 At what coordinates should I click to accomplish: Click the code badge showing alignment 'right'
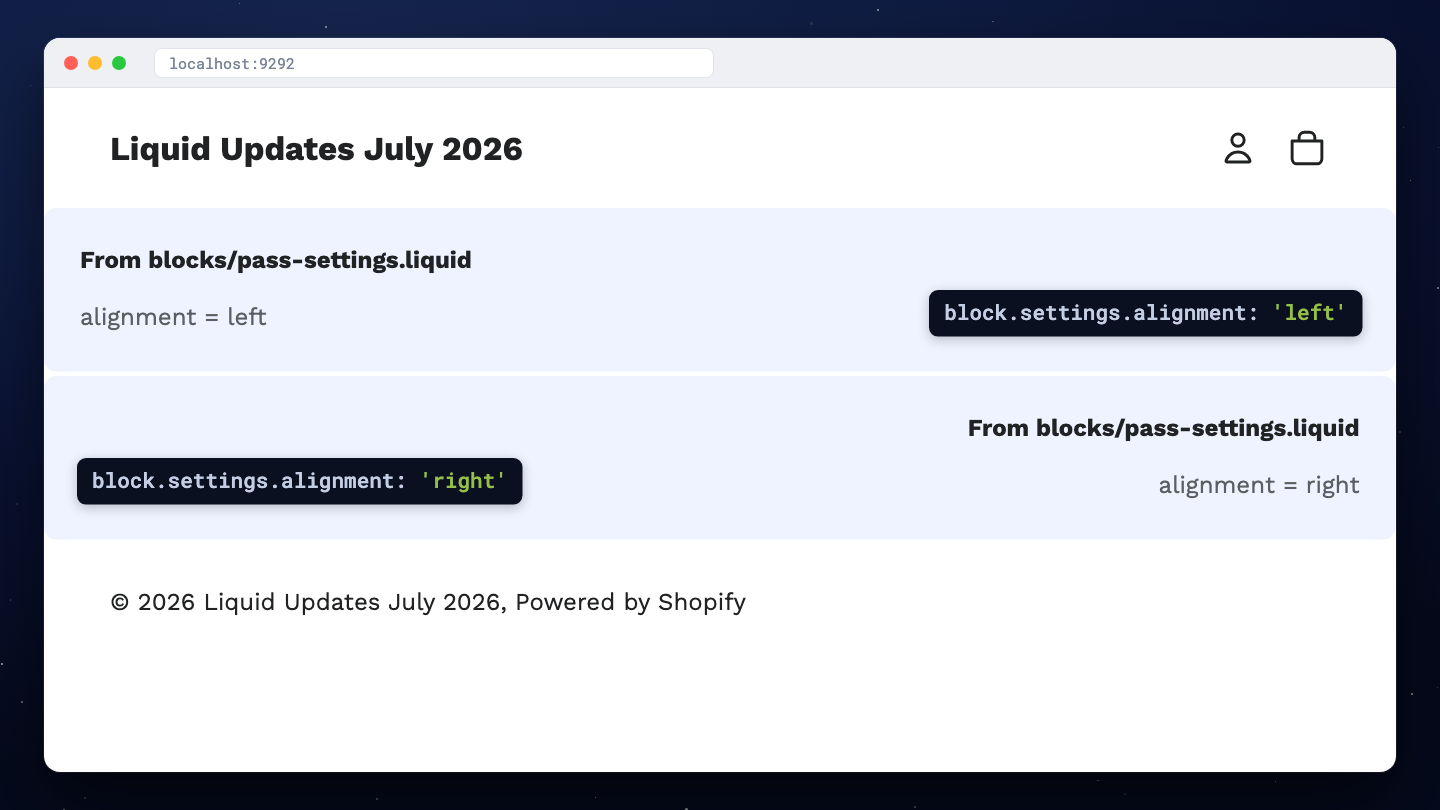click(x=300, y=481)
